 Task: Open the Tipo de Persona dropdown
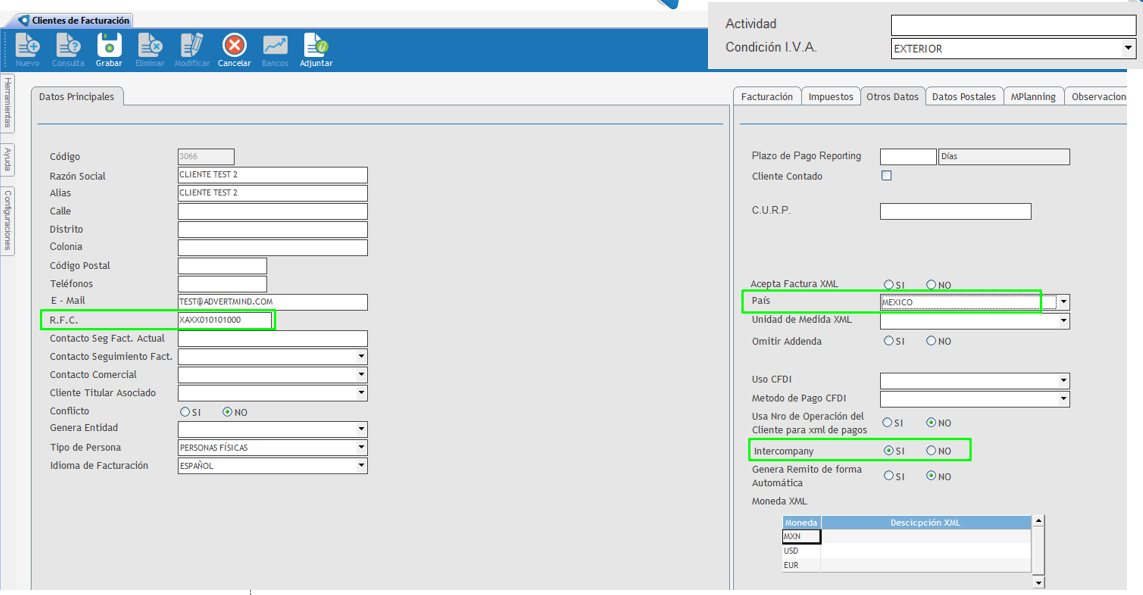point(361,447)
